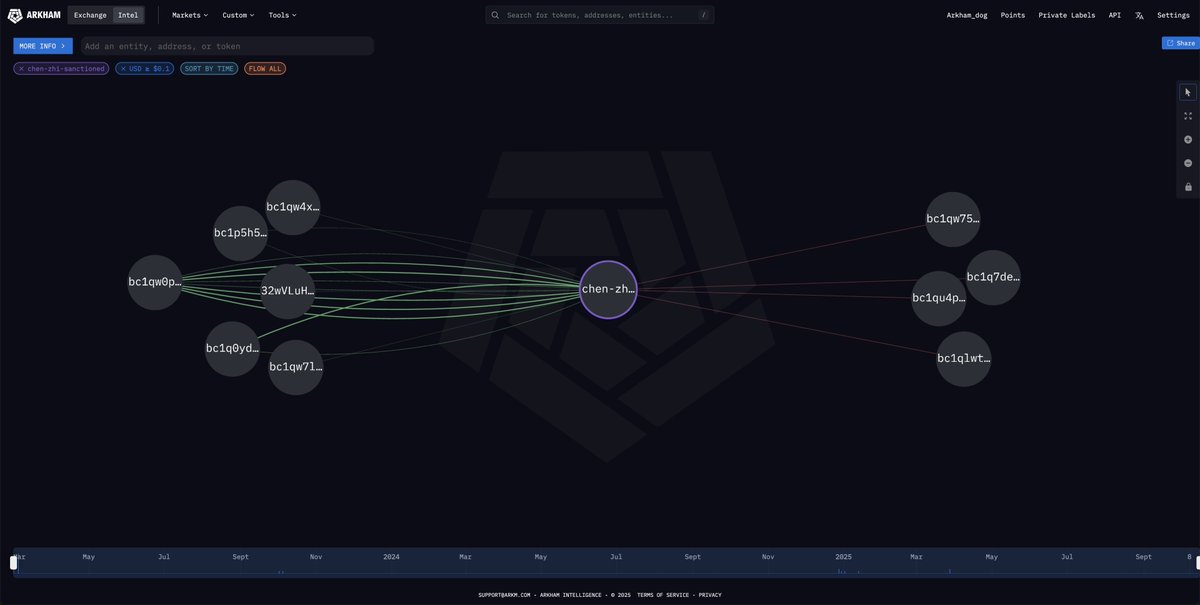Click the search magnifier icon
Viewport: 1200px width, 605px height.
click(495, 15)
